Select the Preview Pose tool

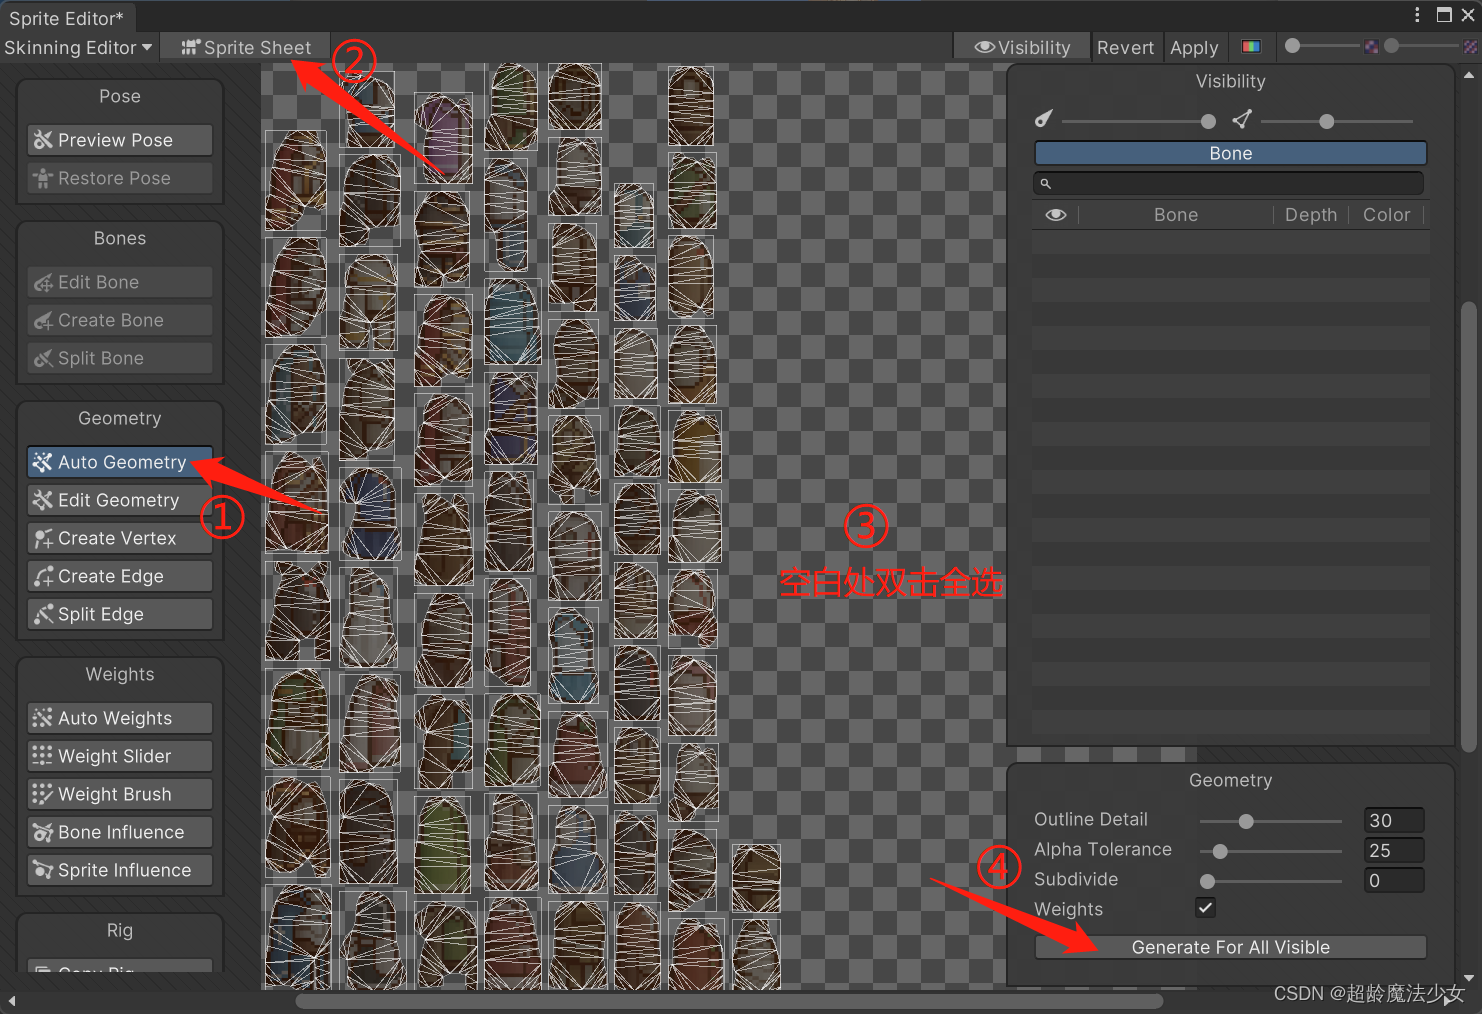tap(120, 140)
